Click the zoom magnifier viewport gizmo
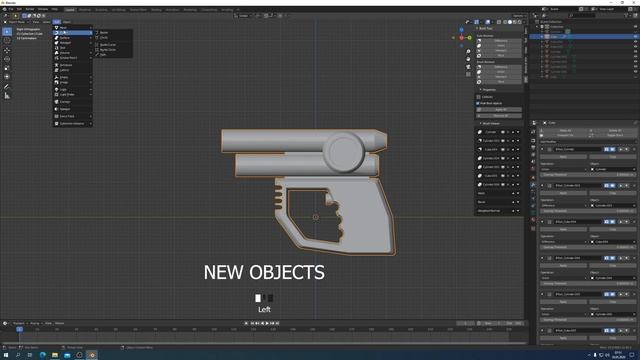 (x=468, y=51)
